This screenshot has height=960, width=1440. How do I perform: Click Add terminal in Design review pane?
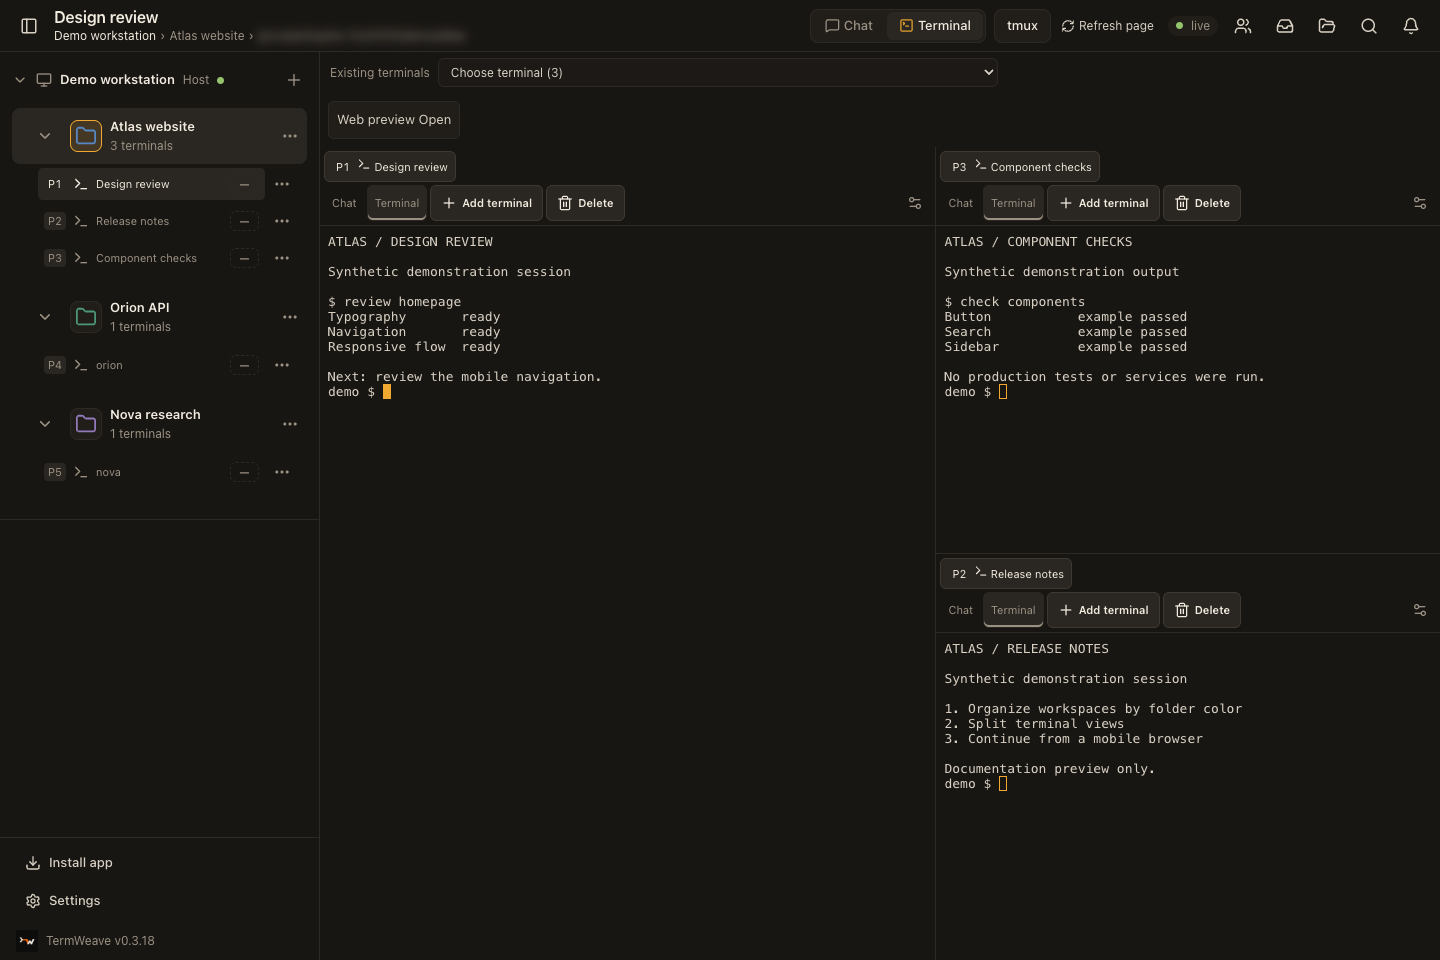[x=487, y=203]
